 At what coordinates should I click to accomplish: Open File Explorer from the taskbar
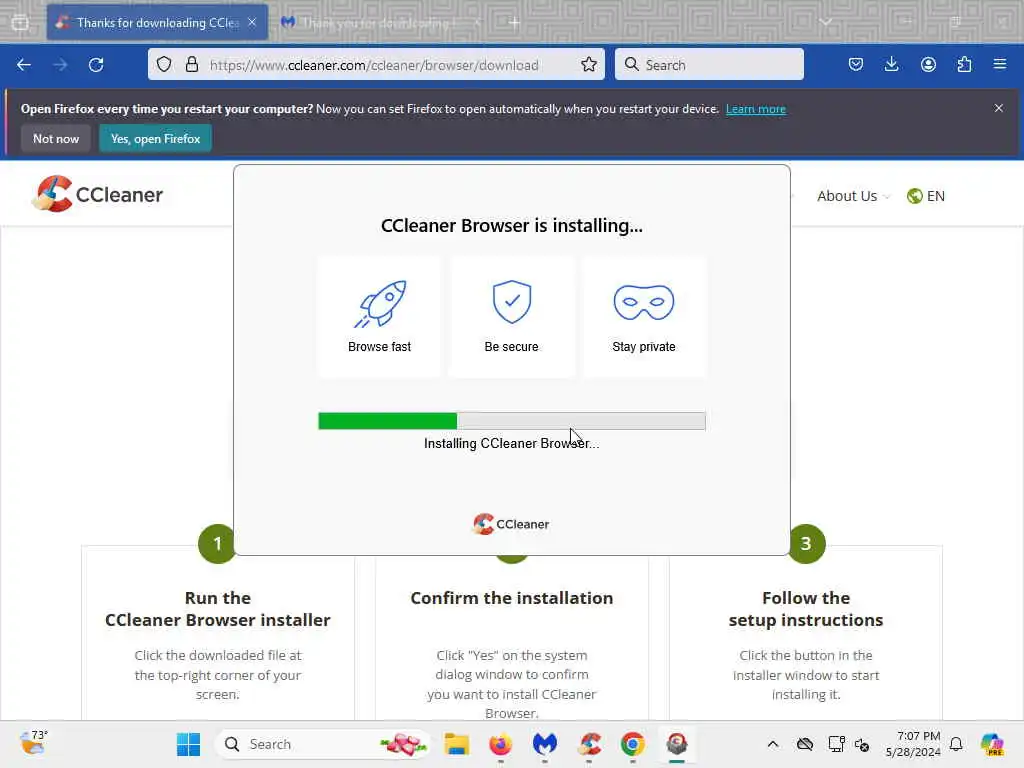pyautogui.click(x=456, y=744)
